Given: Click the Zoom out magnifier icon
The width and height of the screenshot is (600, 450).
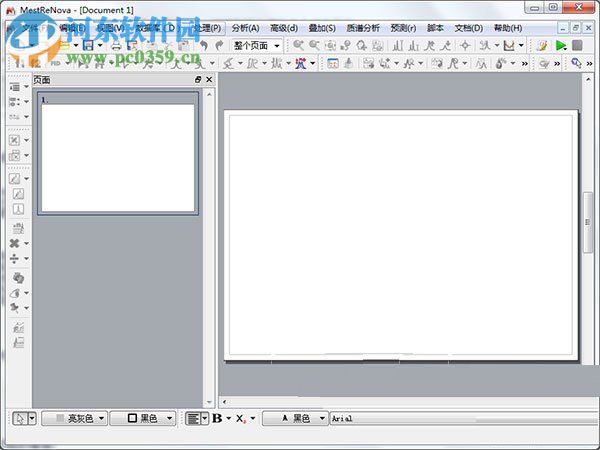Looking at the screenshot, I should (314, 46).
